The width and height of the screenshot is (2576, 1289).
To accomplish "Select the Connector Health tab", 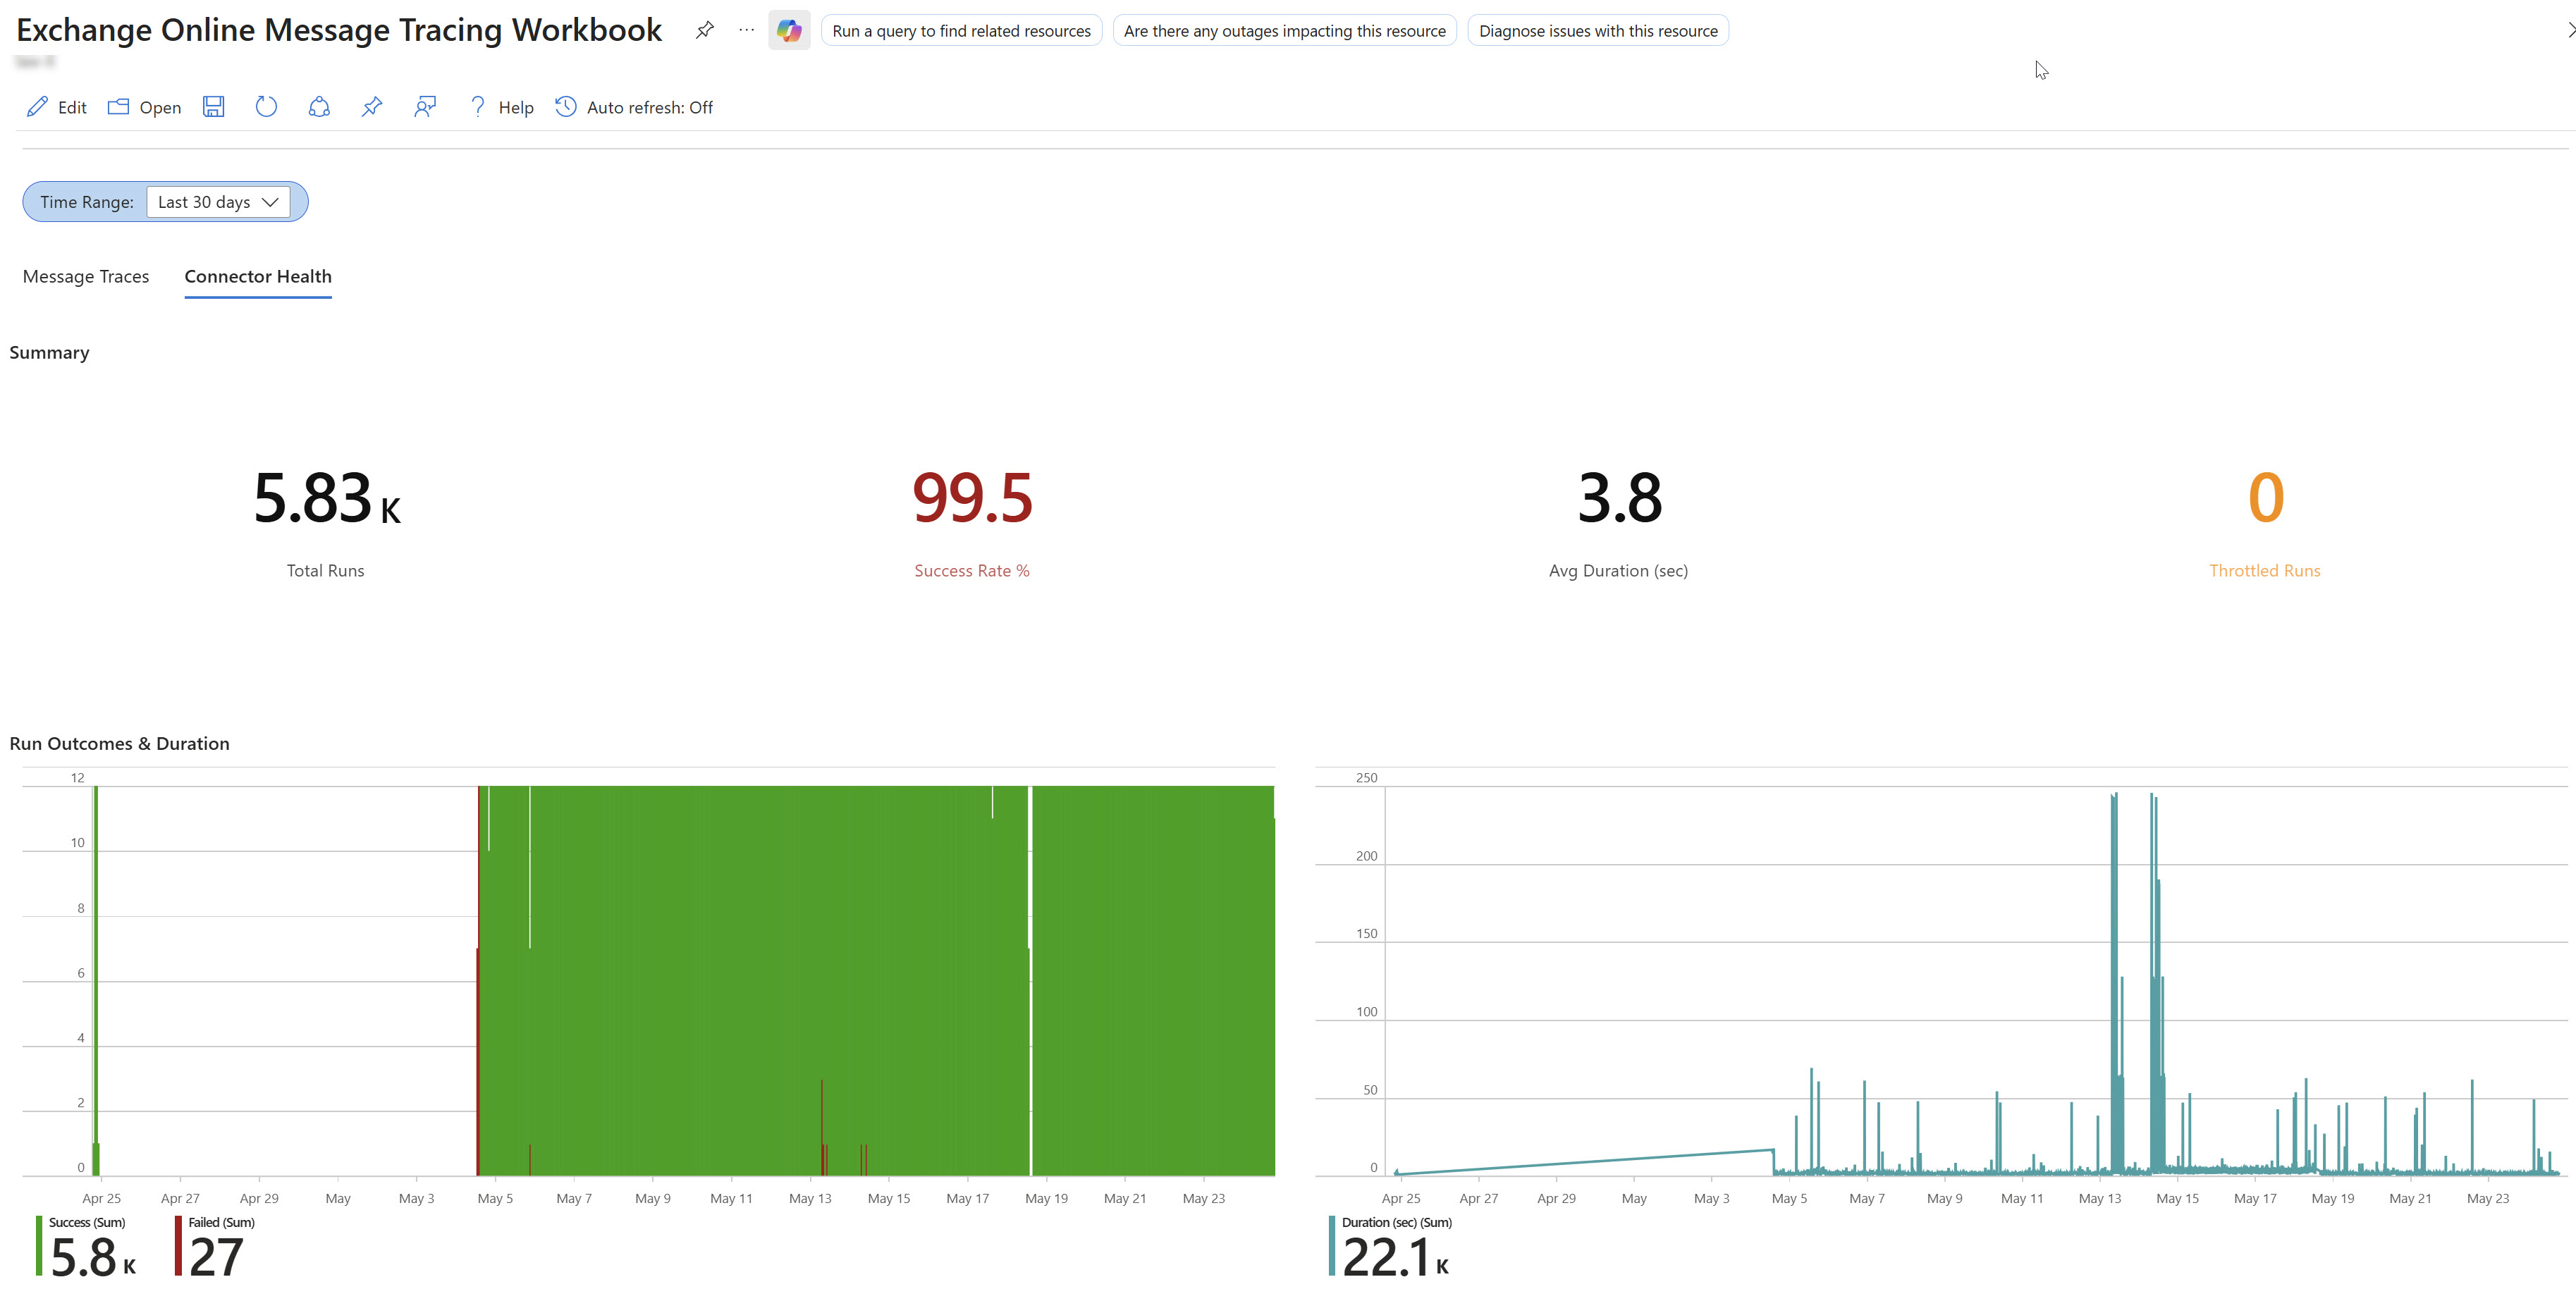I will click(x=258, y=276).
